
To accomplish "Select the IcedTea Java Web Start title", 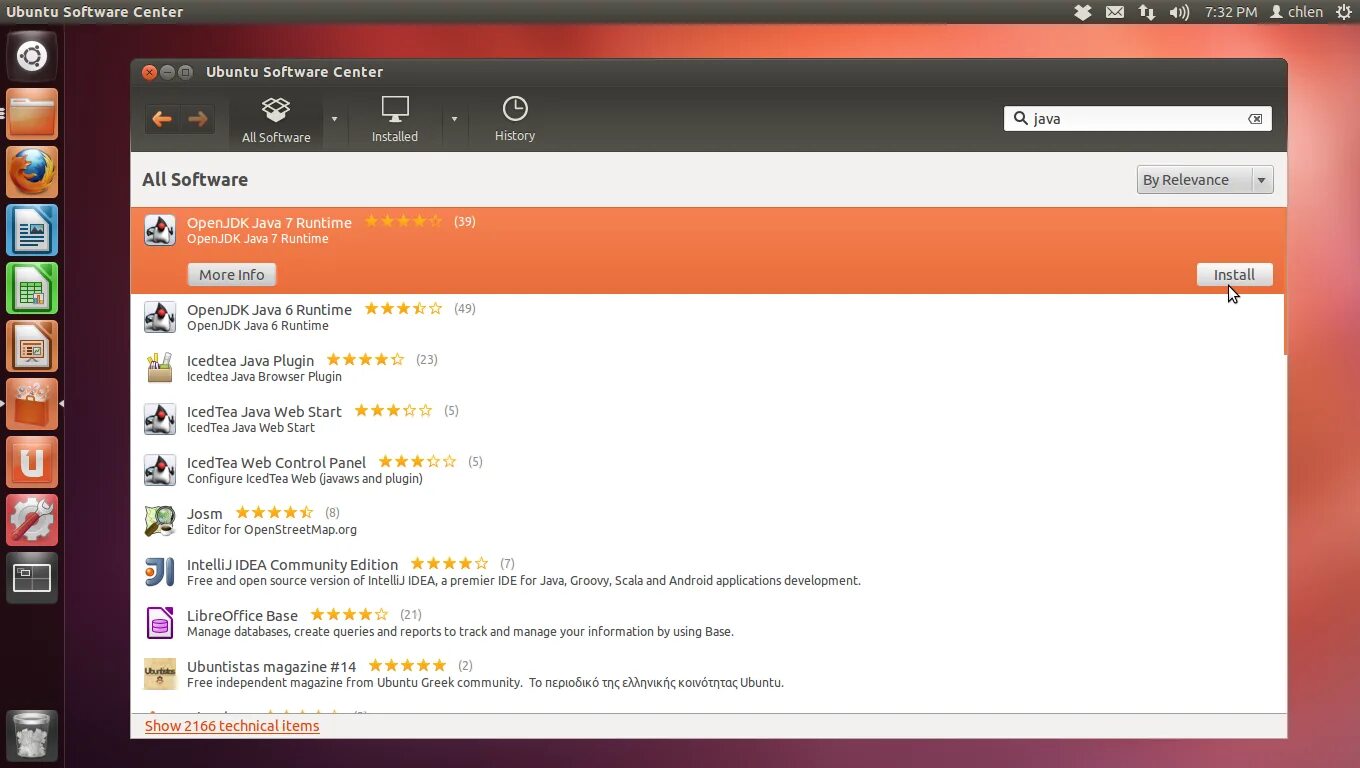I will point(264,411).
